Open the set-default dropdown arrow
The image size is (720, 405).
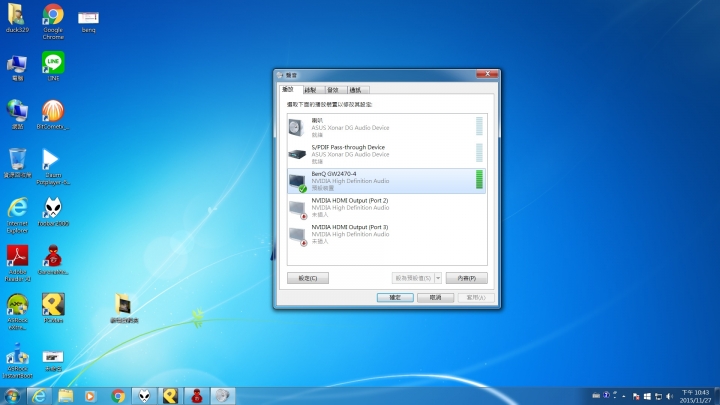(438, 278)
